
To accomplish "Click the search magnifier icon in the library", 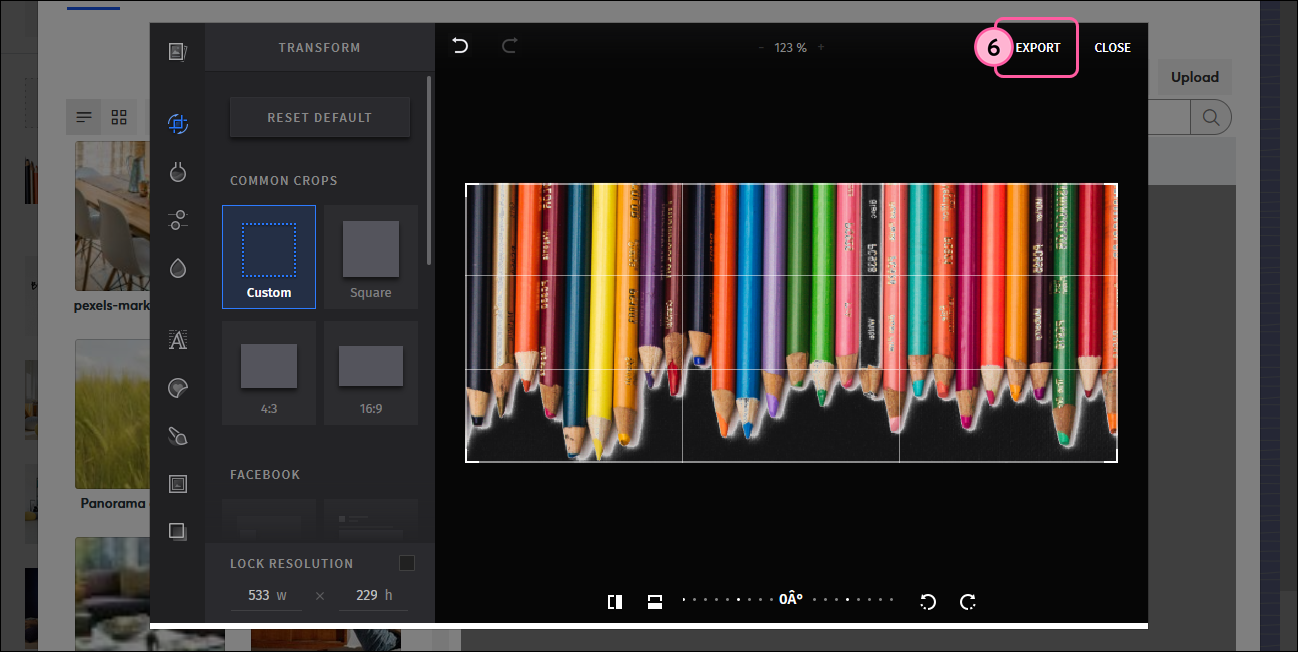I will pyautogui.click(x=1210, y=118).
